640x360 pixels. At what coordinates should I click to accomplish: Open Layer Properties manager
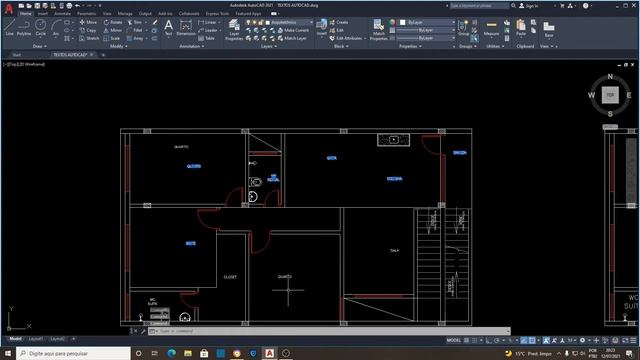[x=234, y=30]
